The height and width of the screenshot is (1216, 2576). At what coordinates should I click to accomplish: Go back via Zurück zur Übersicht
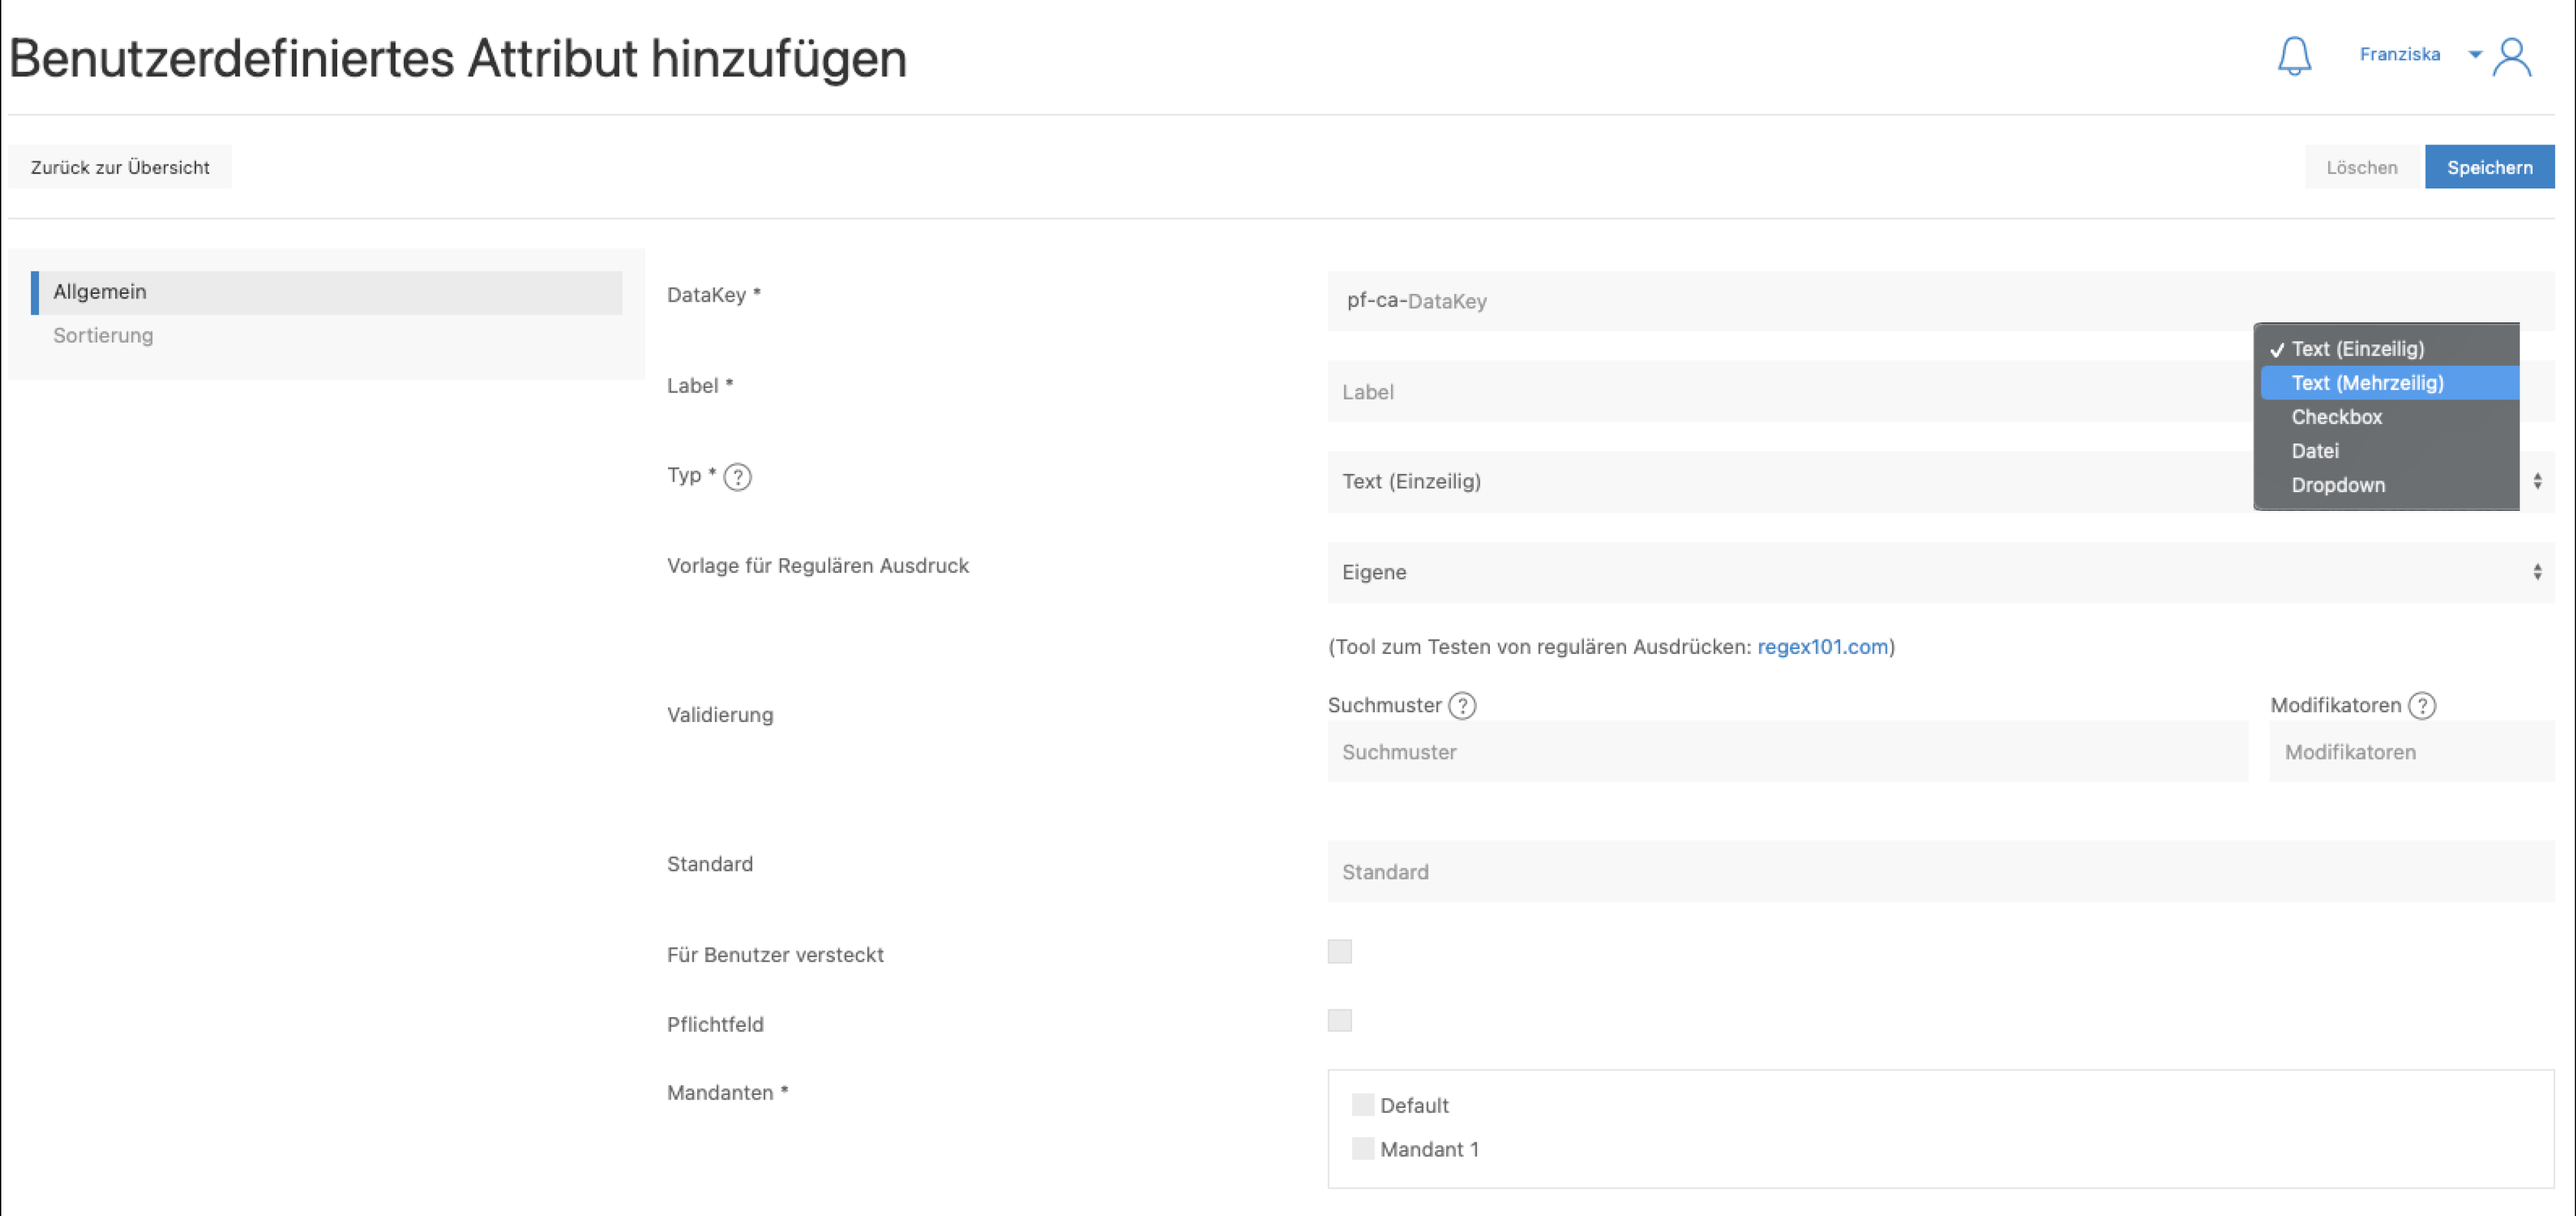120,167
